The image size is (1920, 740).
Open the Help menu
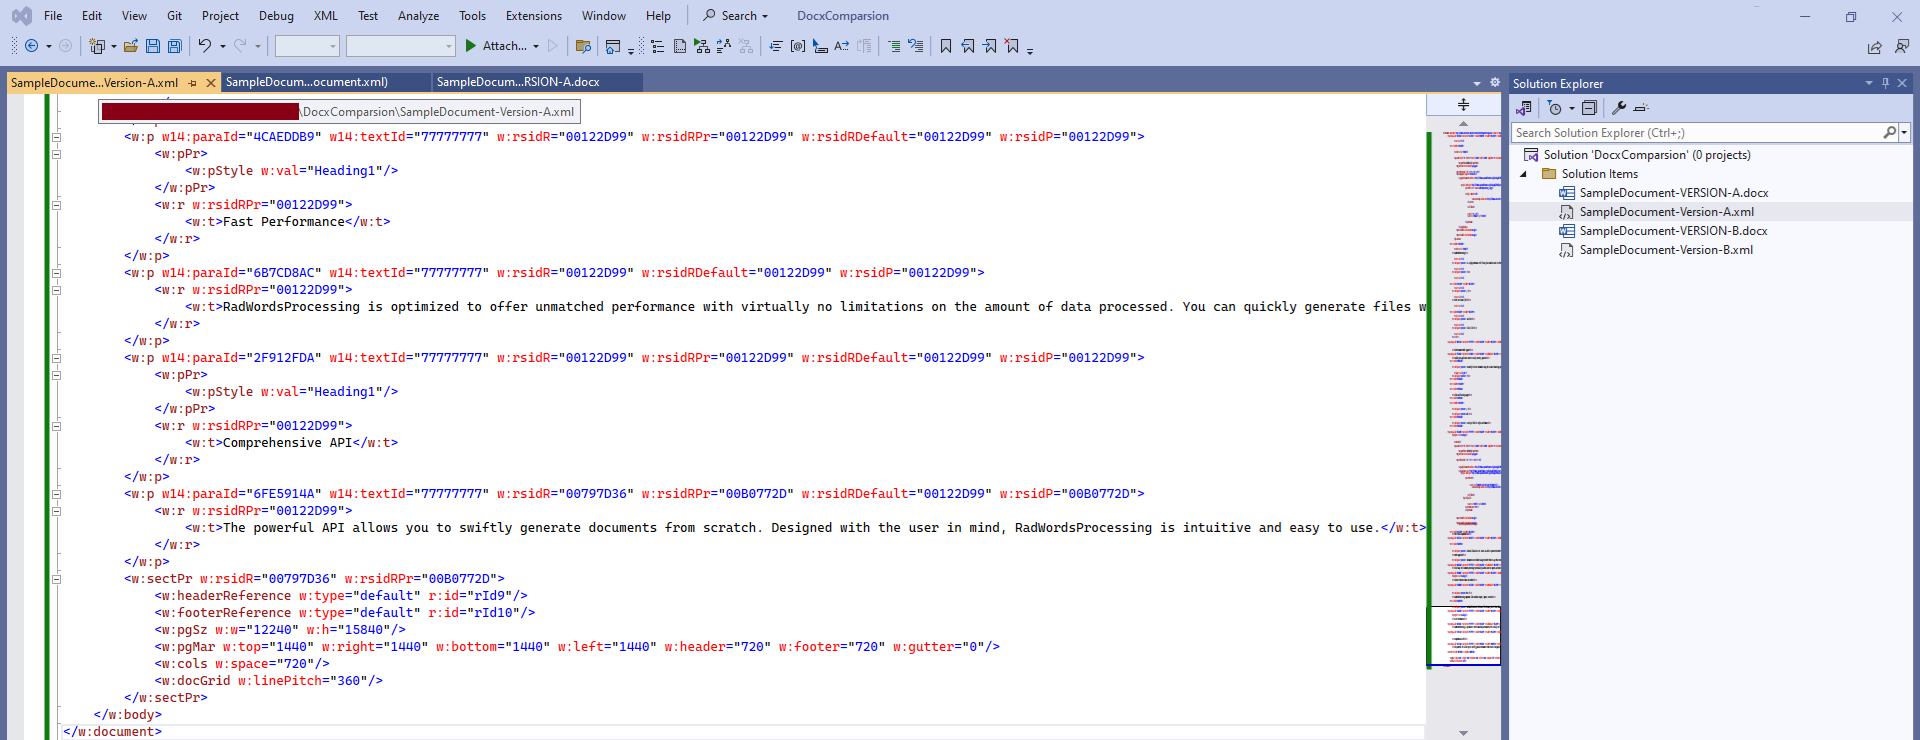658,16
